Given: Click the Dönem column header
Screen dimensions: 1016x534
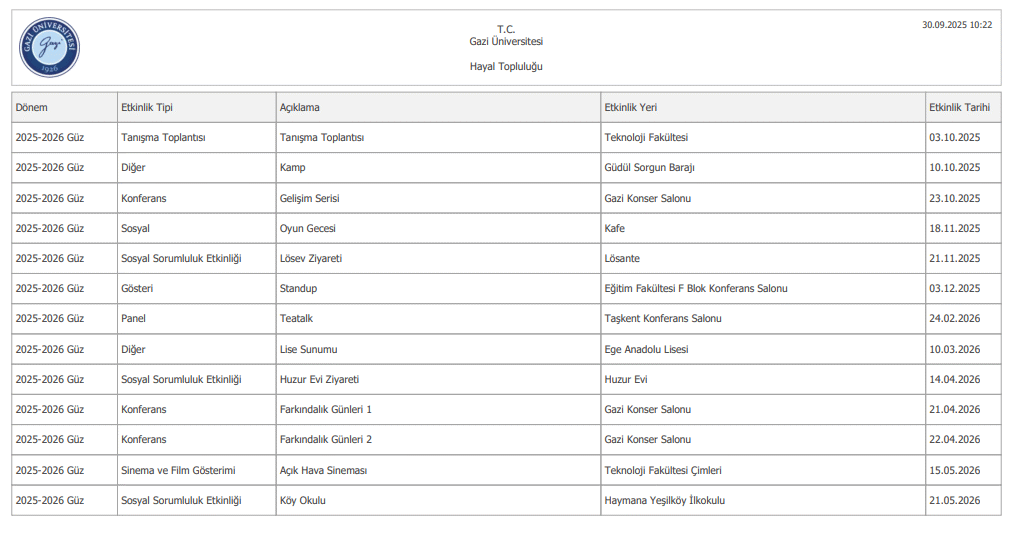Looking at the screenshot, I should coord(32,108).
